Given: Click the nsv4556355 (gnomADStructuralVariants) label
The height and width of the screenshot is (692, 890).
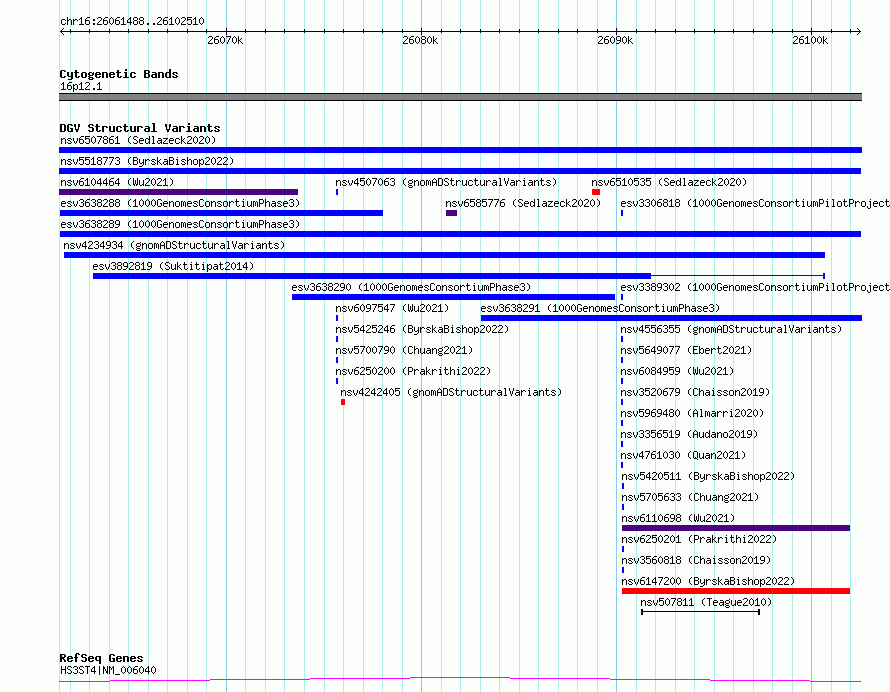Looking at the screenshot, I should [x=731, y=329].
